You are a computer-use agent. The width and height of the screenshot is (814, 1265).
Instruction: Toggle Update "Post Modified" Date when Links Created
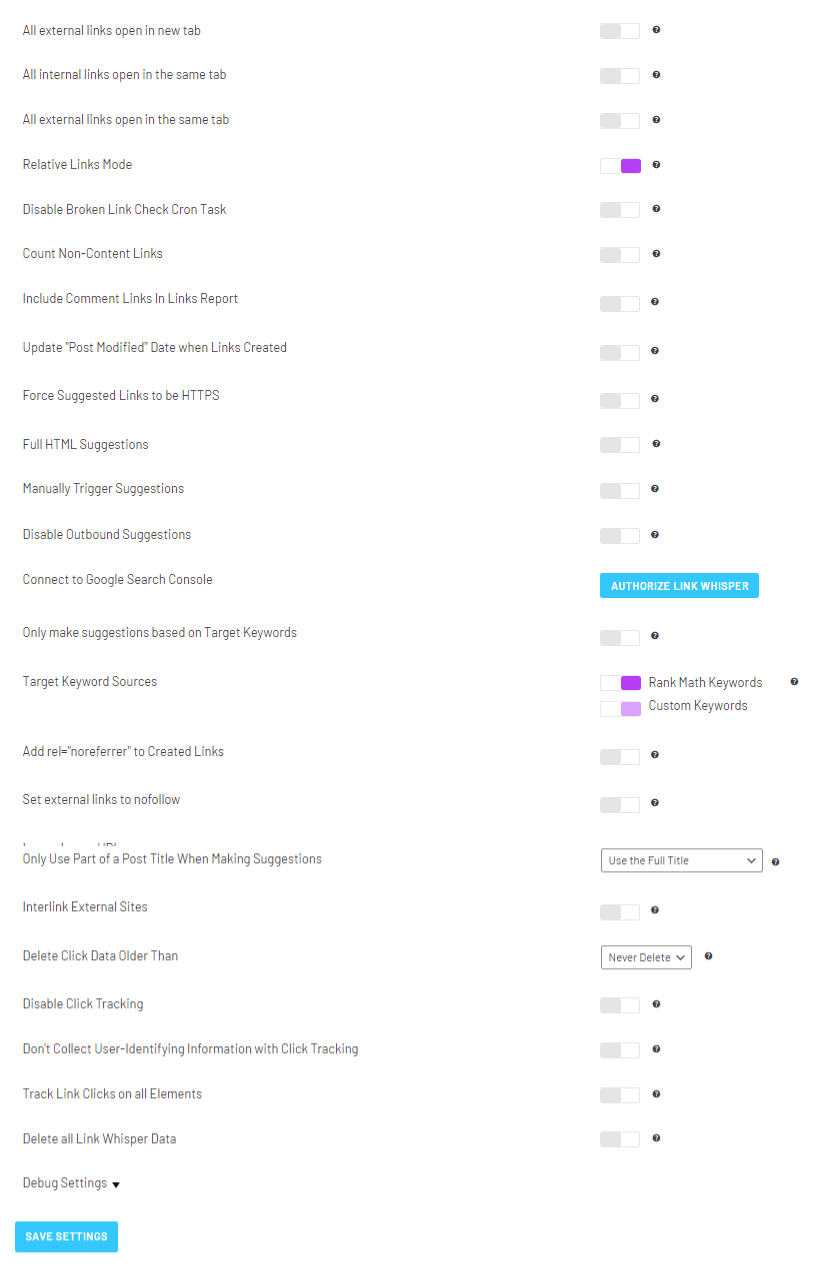[619, 352]
